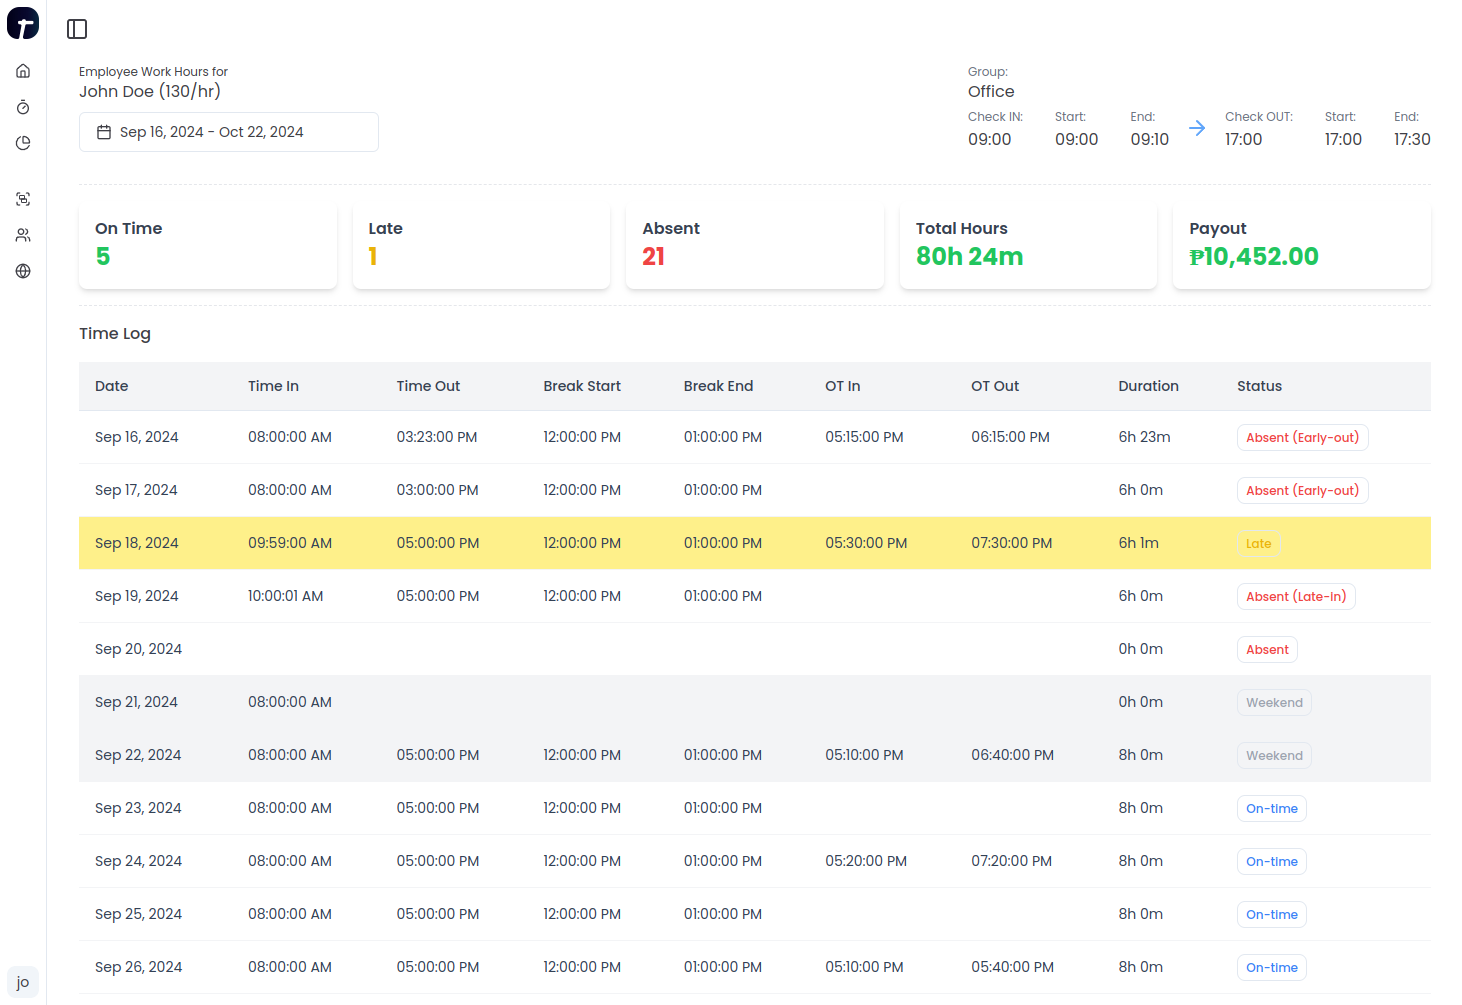This screenshot has width=1462, height=1005.
Task: Click the globe icon in the sidebar
Action: (x=22, y=270)
